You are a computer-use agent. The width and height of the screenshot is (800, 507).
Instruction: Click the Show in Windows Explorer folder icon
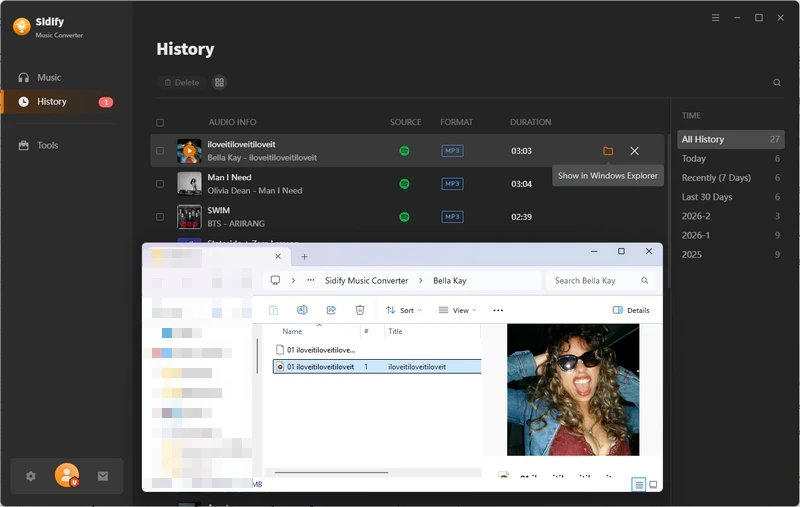tap(607, 151)
